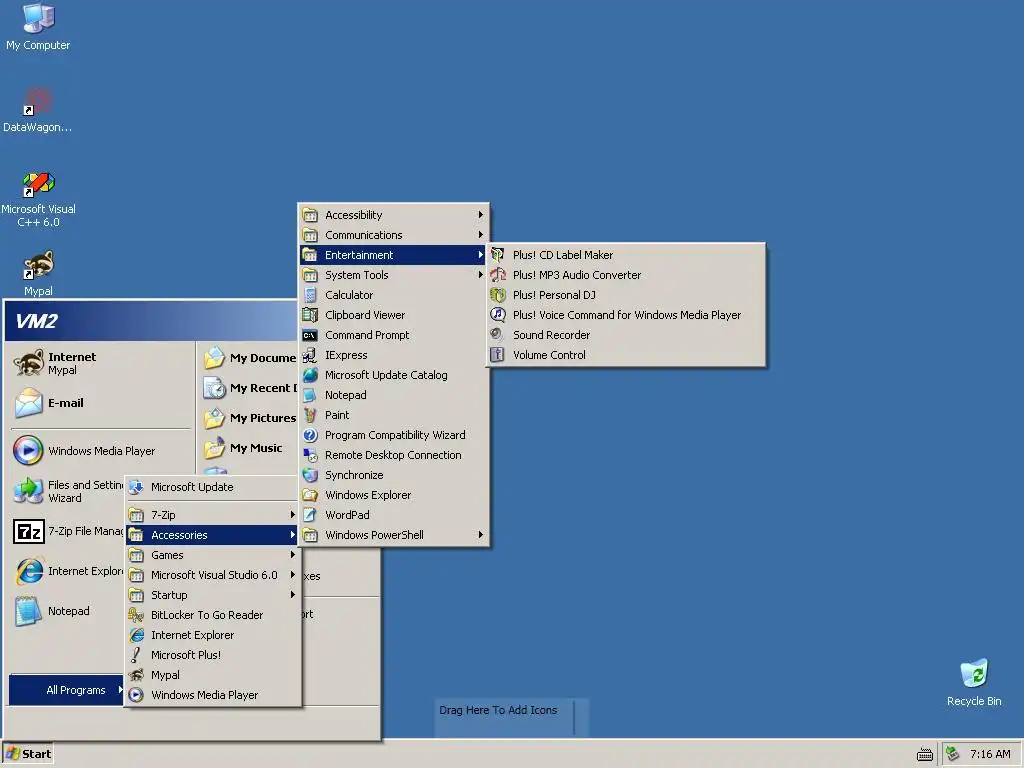This screenshot has width=1024, height=768.
Task: Select Entertainment in the Accessories menu
Action: 394,255
